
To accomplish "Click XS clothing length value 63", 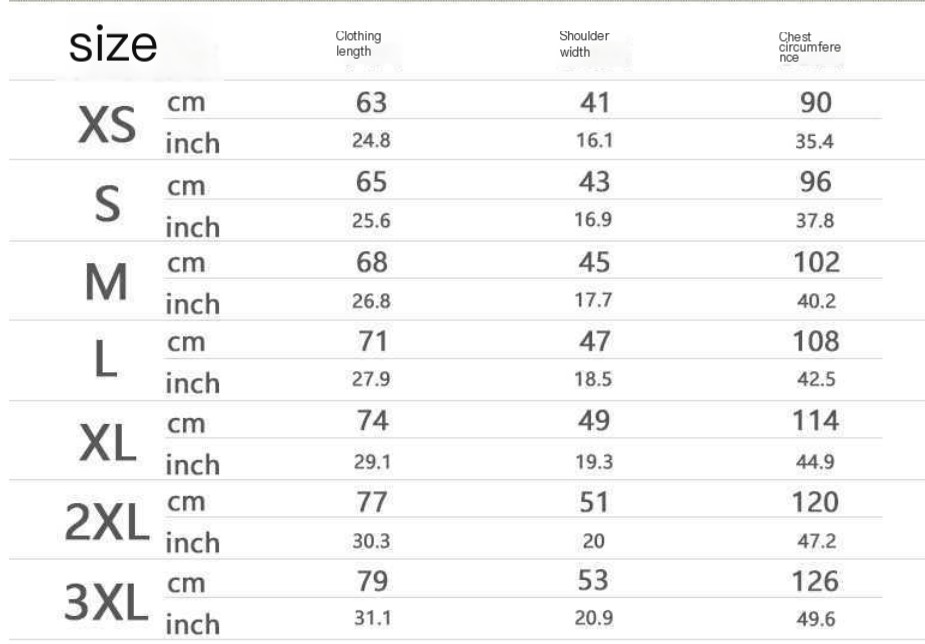I will (x=372, y=103).
